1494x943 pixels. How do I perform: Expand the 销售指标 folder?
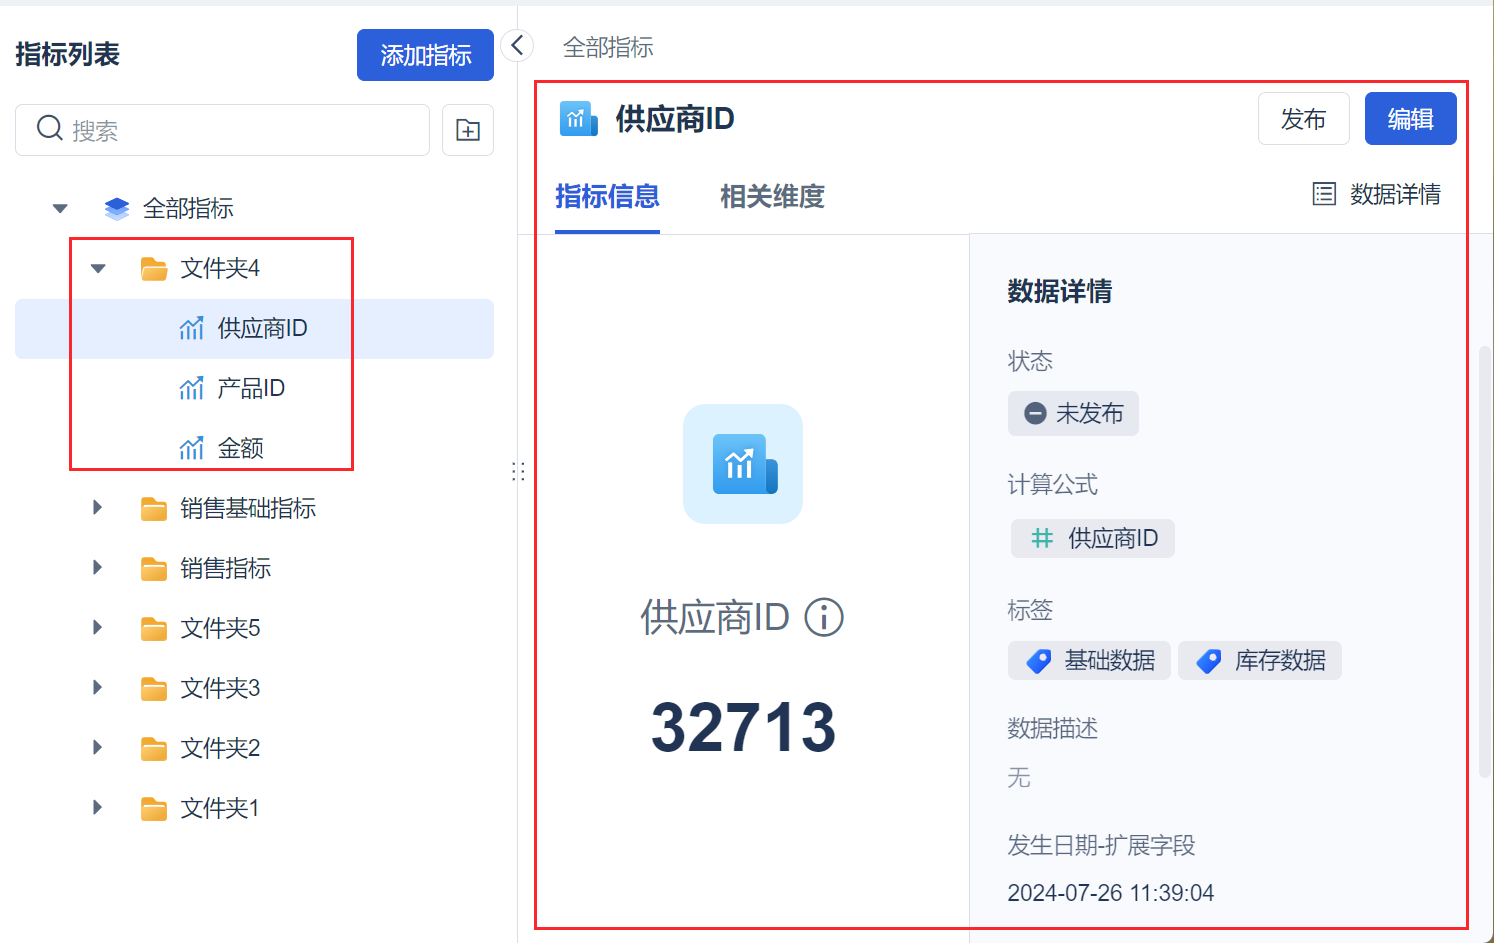click(x=97, y=568)
